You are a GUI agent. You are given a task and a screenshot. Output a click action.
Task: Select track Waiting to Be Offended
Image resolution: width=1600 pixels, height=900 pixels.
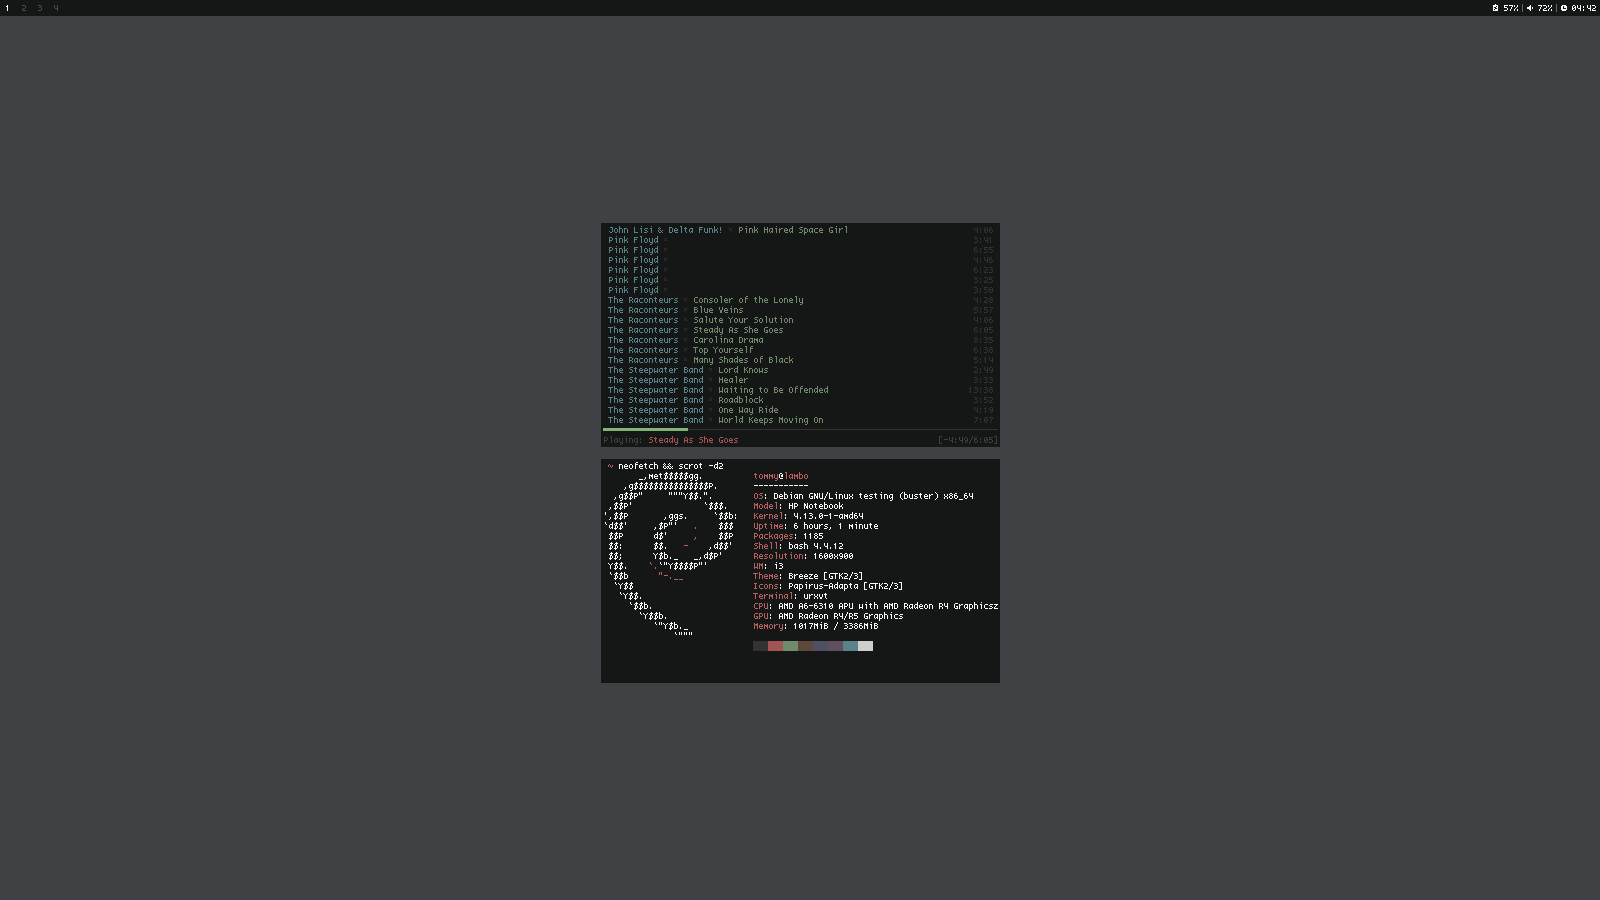tap(773, 390)
